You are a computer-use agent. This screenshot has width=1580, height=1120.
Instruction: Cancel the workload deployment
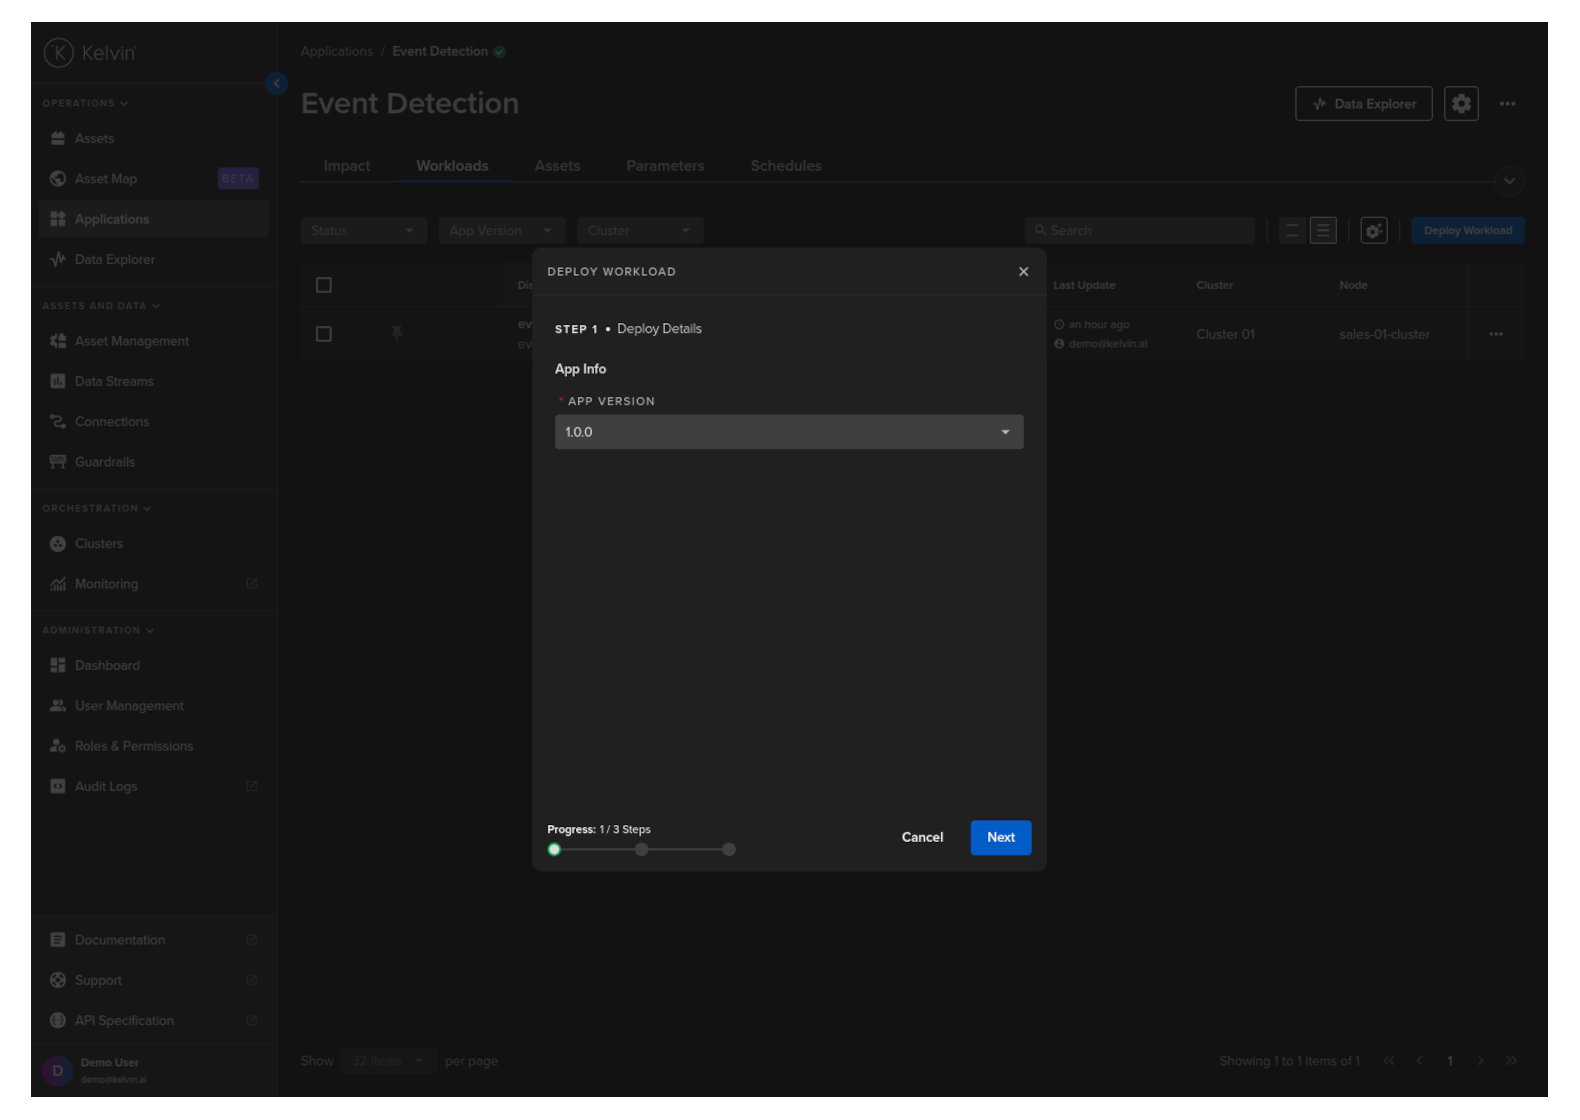922,838
